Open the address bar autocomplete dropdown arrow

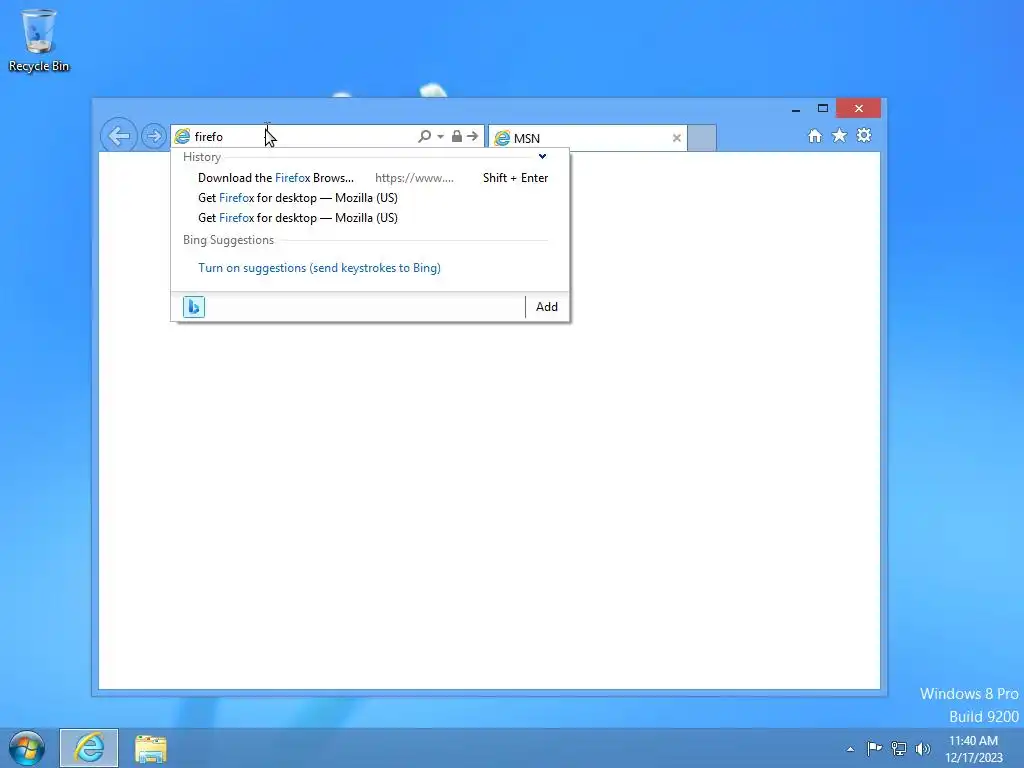tap(441, 136)
